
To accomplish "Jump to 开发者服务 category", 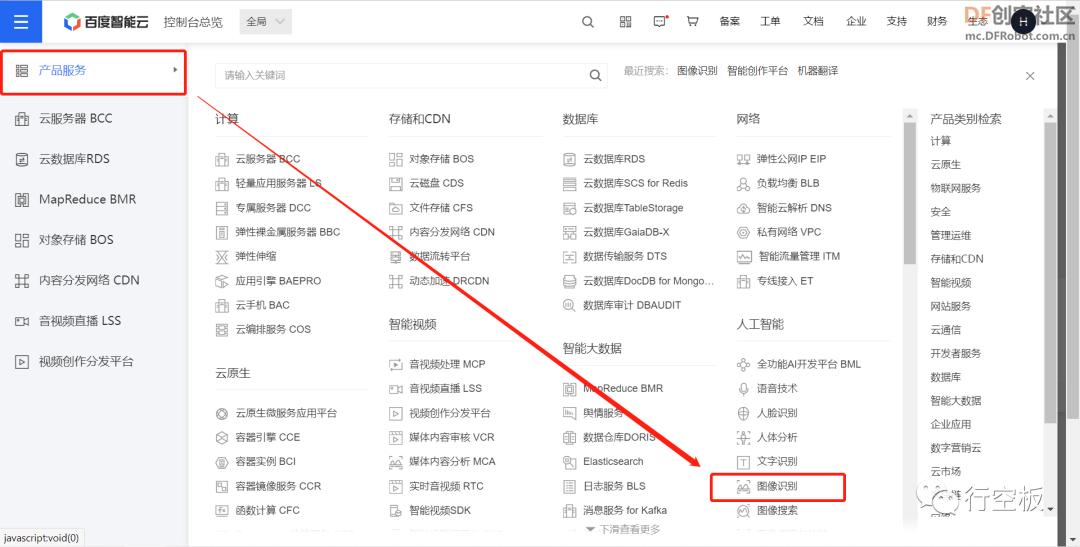I will click(x=955, y=353).
